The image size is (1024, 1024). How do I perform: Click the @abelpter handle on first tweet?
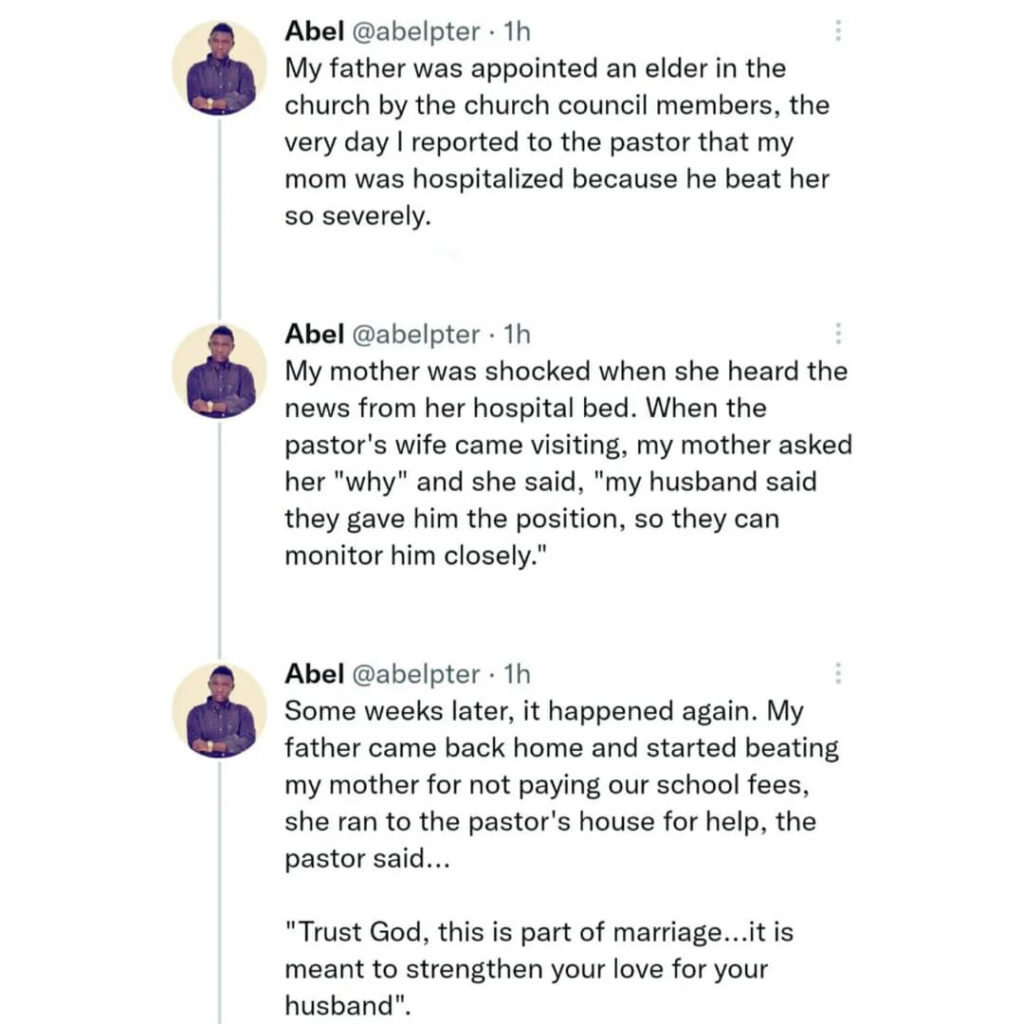416,31
